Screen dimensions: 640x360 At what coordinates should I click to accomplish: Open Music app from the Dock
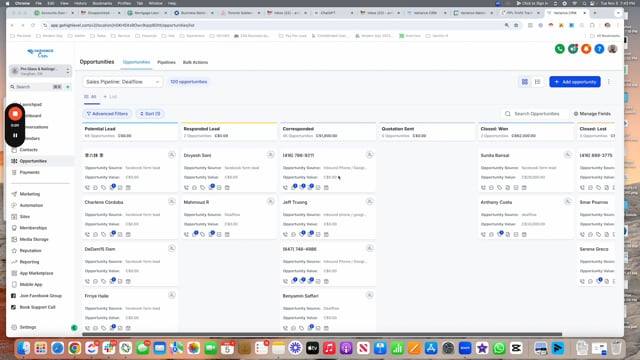329,348
